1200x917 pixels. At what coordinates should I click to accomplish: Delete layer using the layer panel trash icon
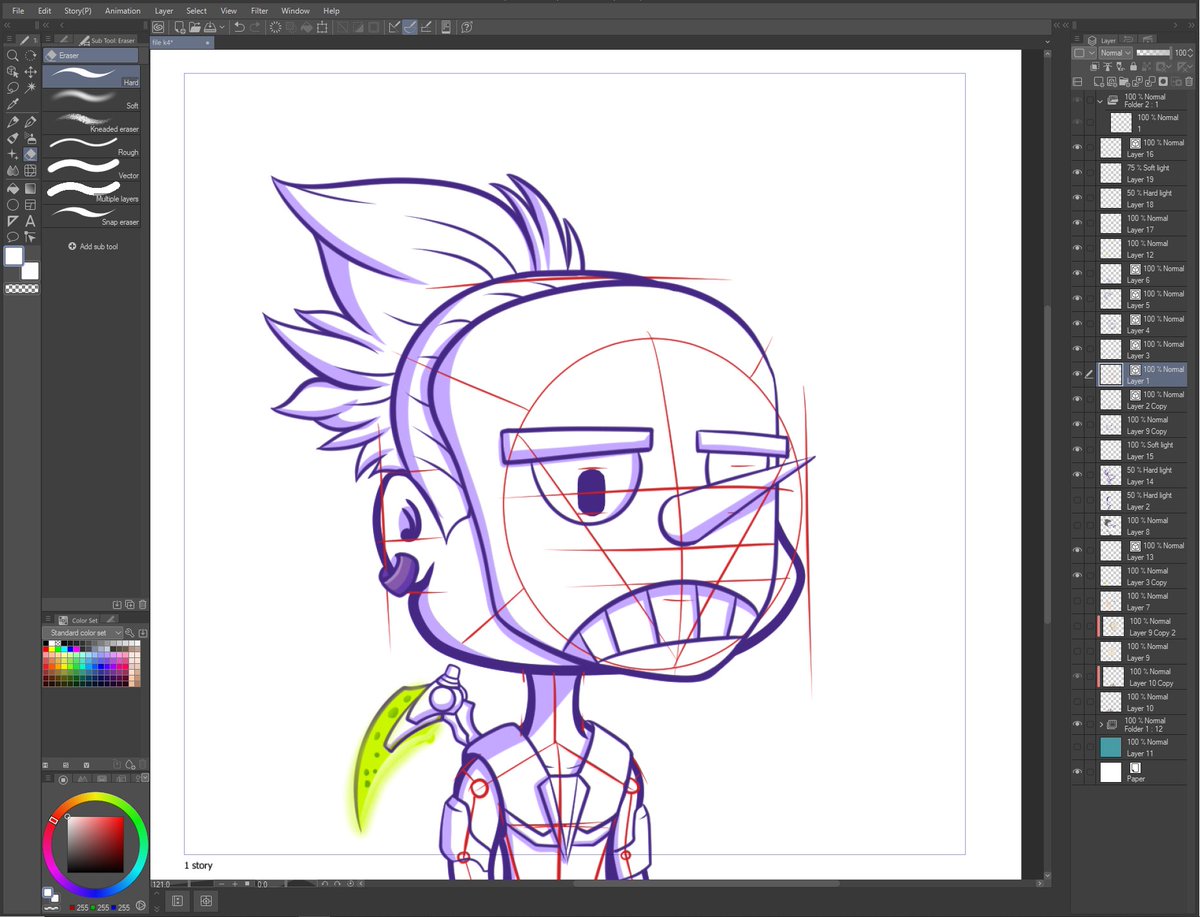1187,81
